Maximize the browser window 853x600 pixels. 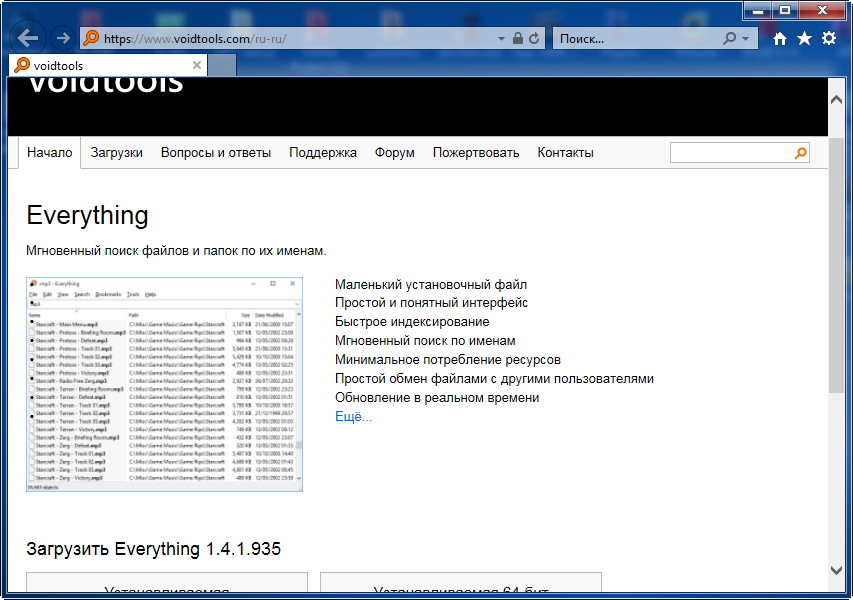tap(785, 10)
